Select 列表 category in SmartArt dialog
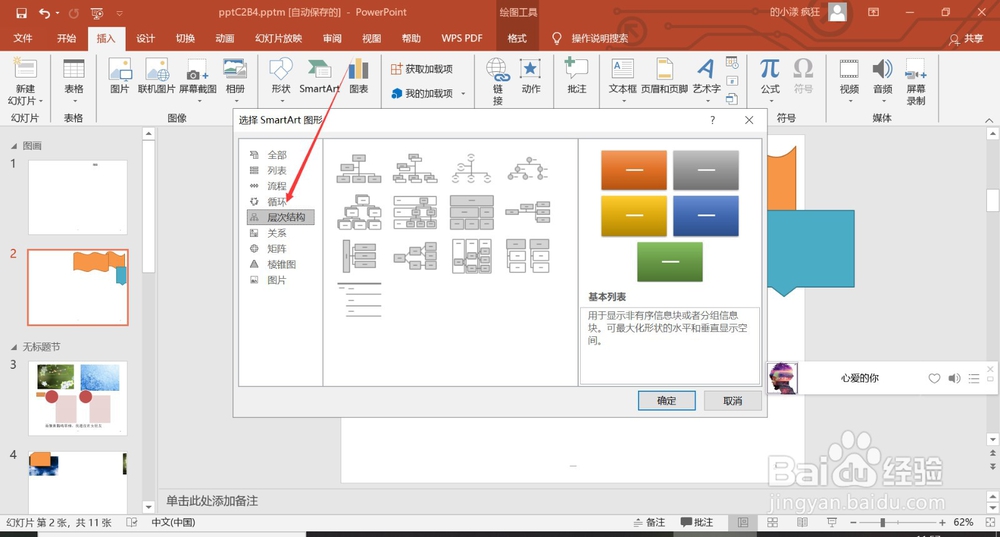This screenshot has width=1000, height=537. click(276, 170)
